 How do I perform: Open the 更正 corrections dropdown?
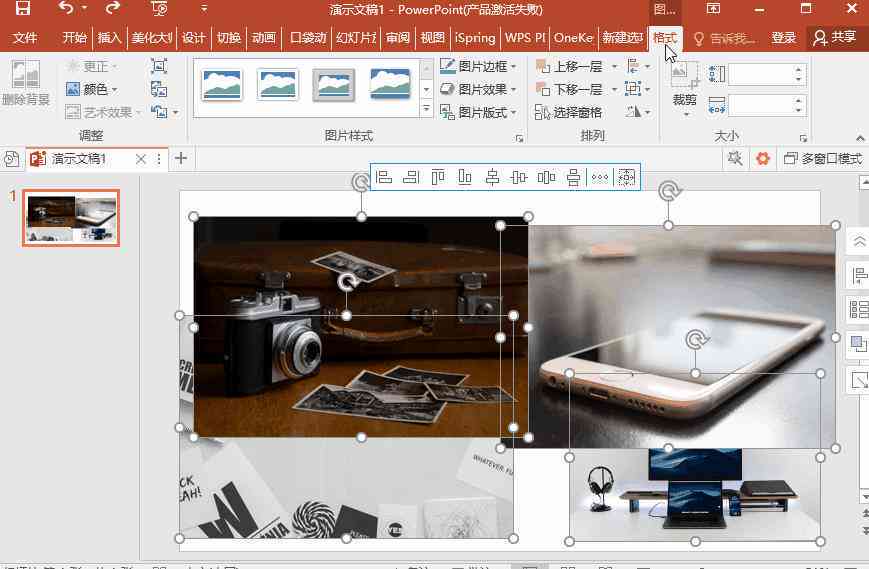[x=91, y=66]
